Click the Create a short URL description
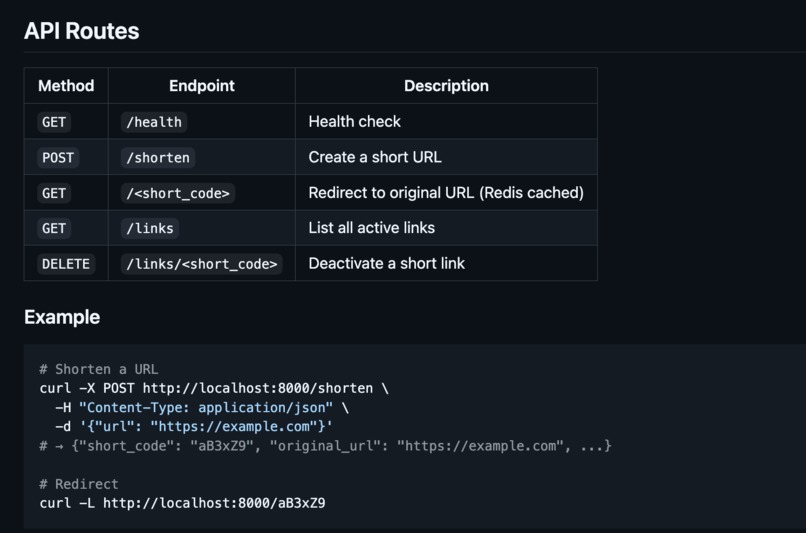806x533 pixels. click(x=375, y=157)
